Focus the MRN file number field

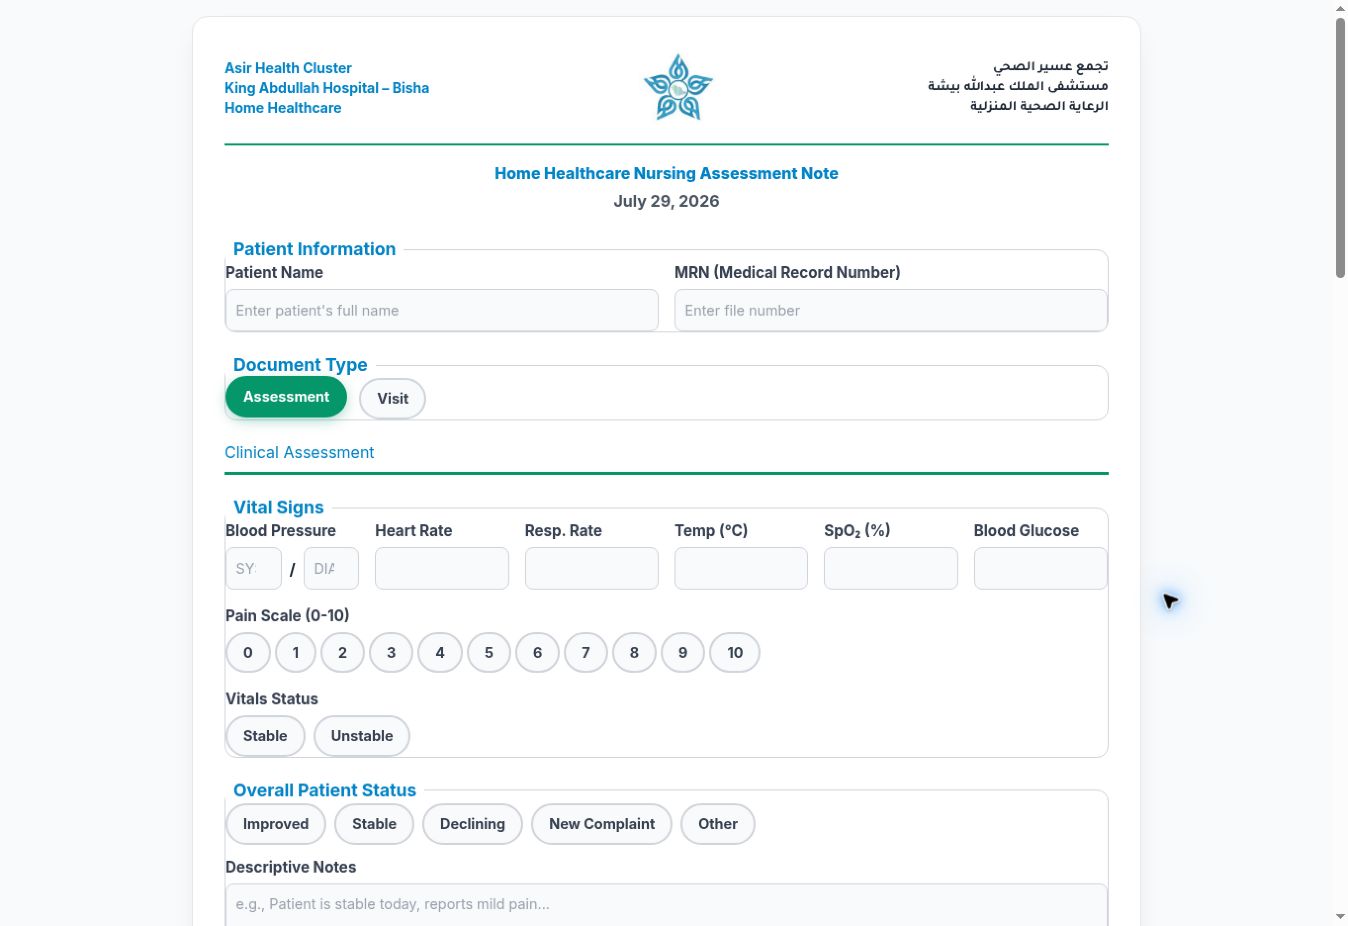(891, 310)
